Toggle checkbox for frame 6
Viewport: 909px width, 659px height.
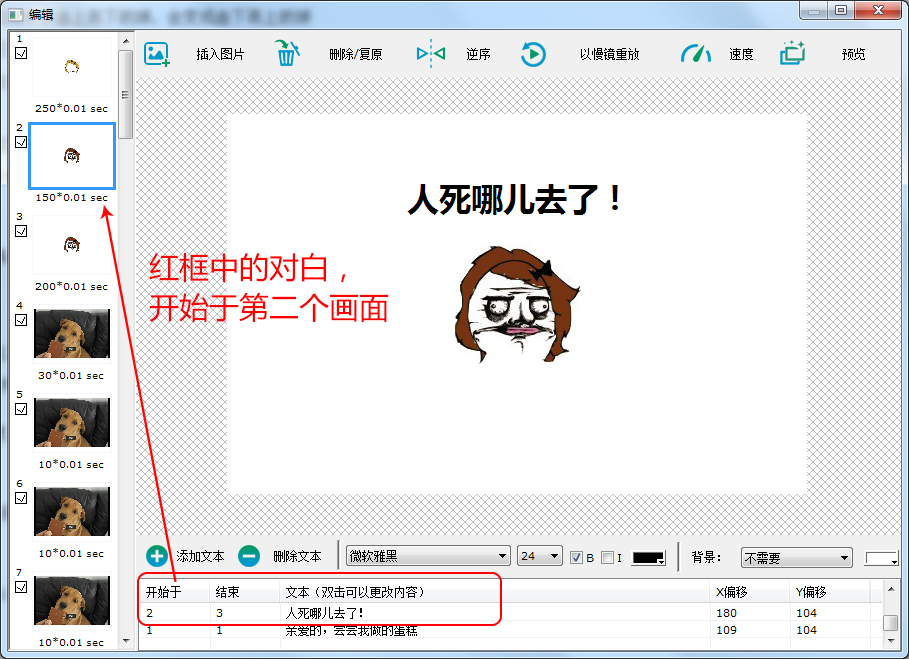(21, 498)
